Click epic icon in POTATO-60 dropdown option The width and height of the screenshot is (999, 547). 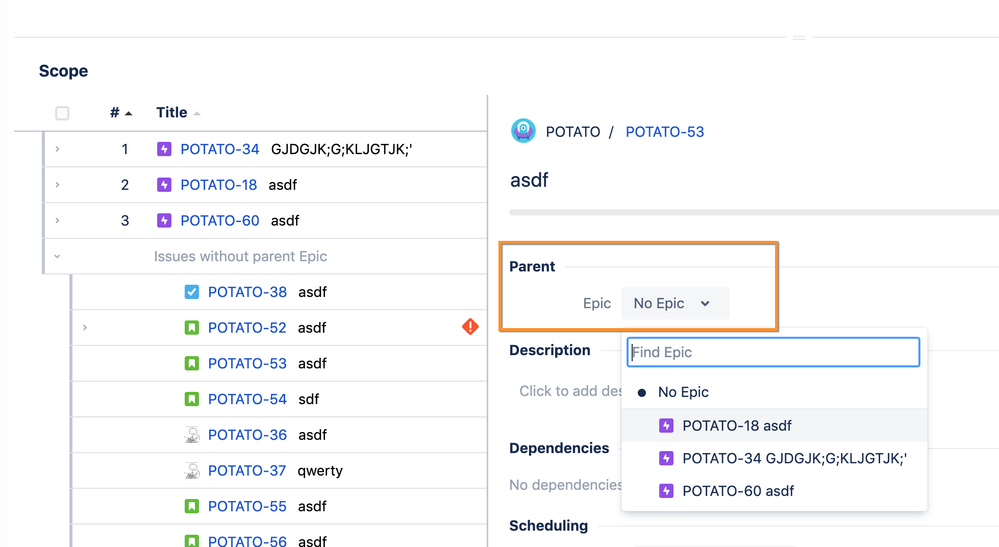[666, 491]
